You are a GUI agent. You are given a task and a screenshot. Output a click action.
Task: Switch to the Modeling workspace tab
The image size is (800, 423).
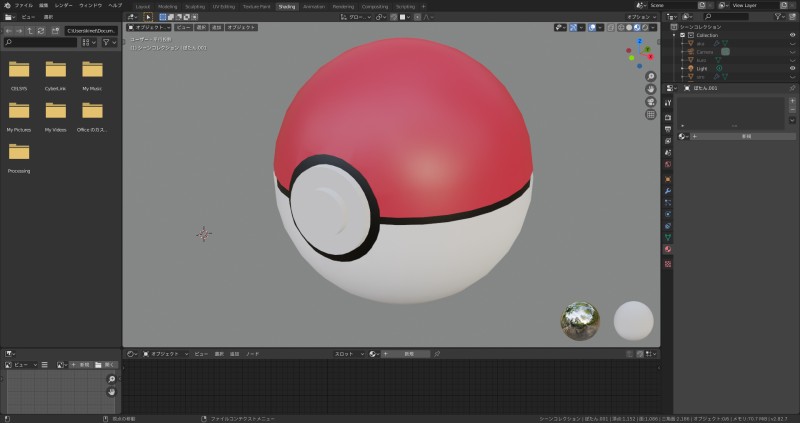pyautogui.click(x=167, y=6)
